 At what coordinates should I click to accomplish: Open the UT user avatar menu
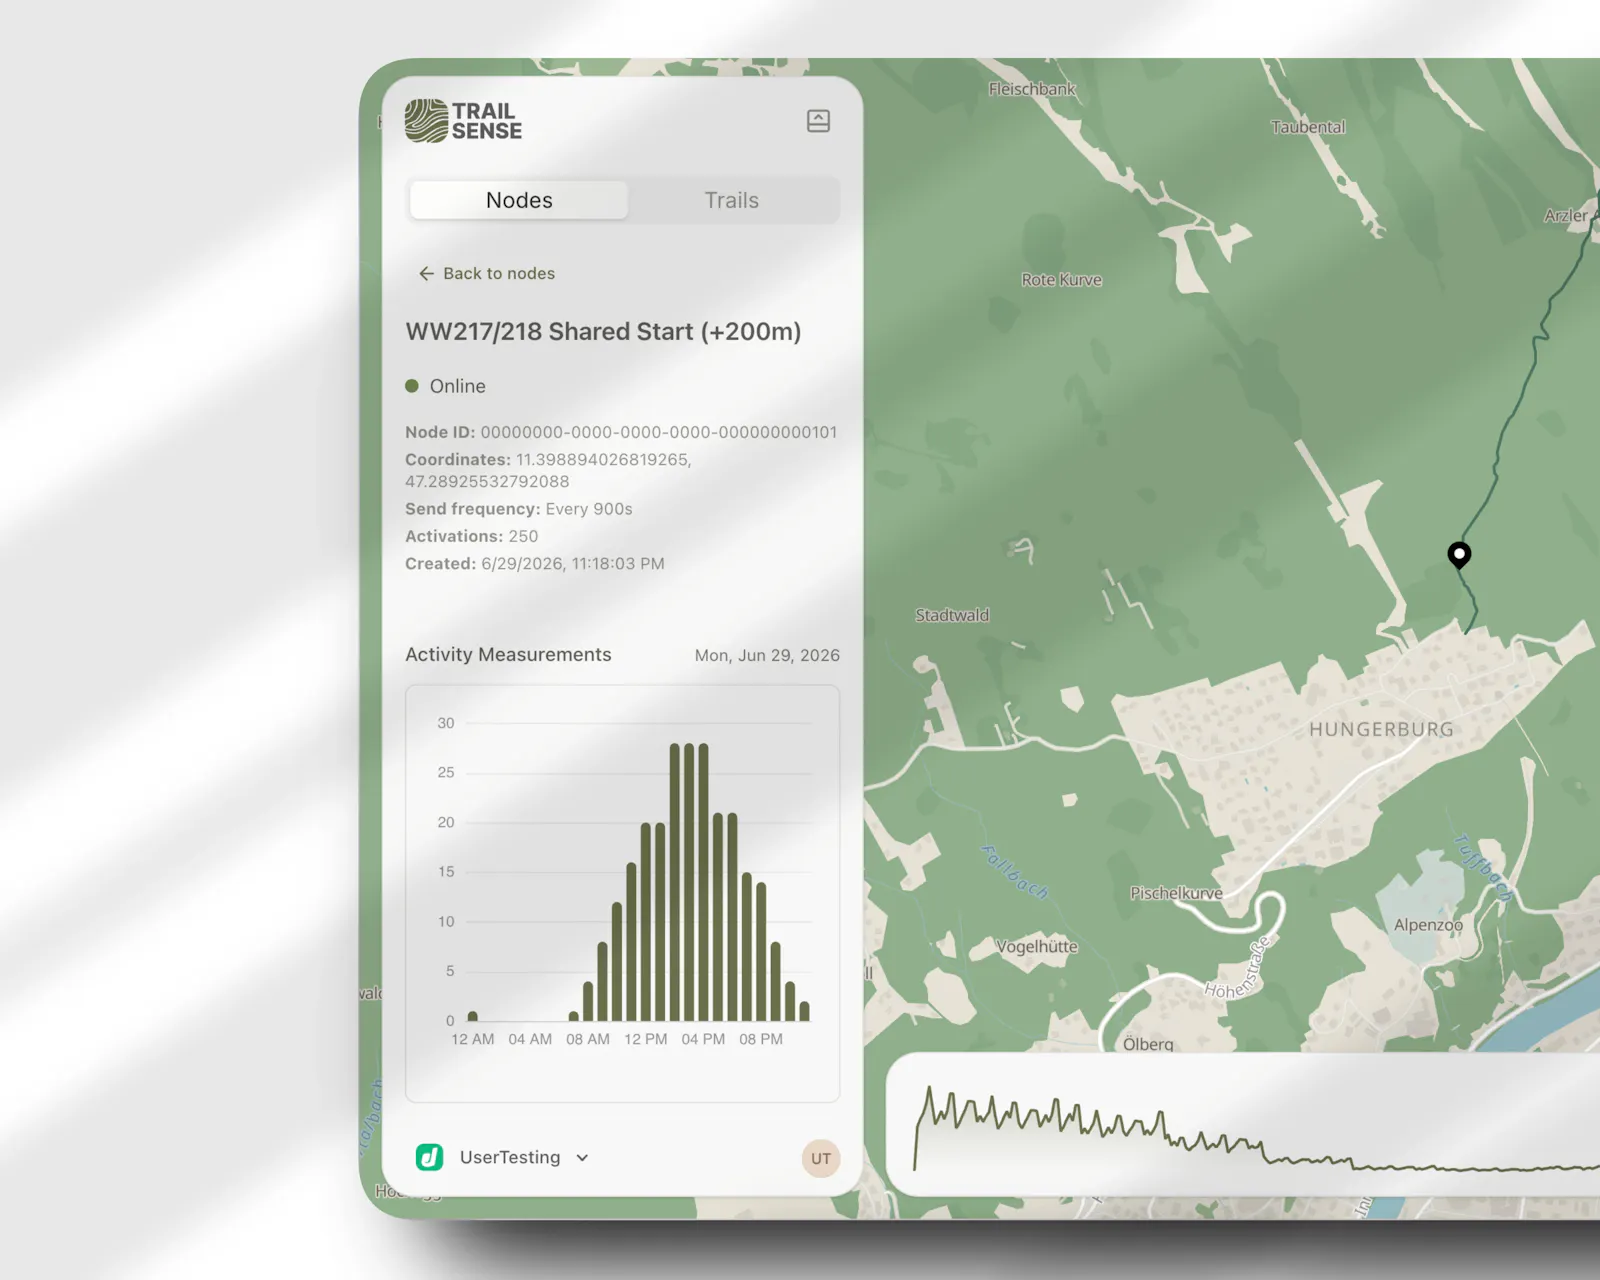[821, 1158]
